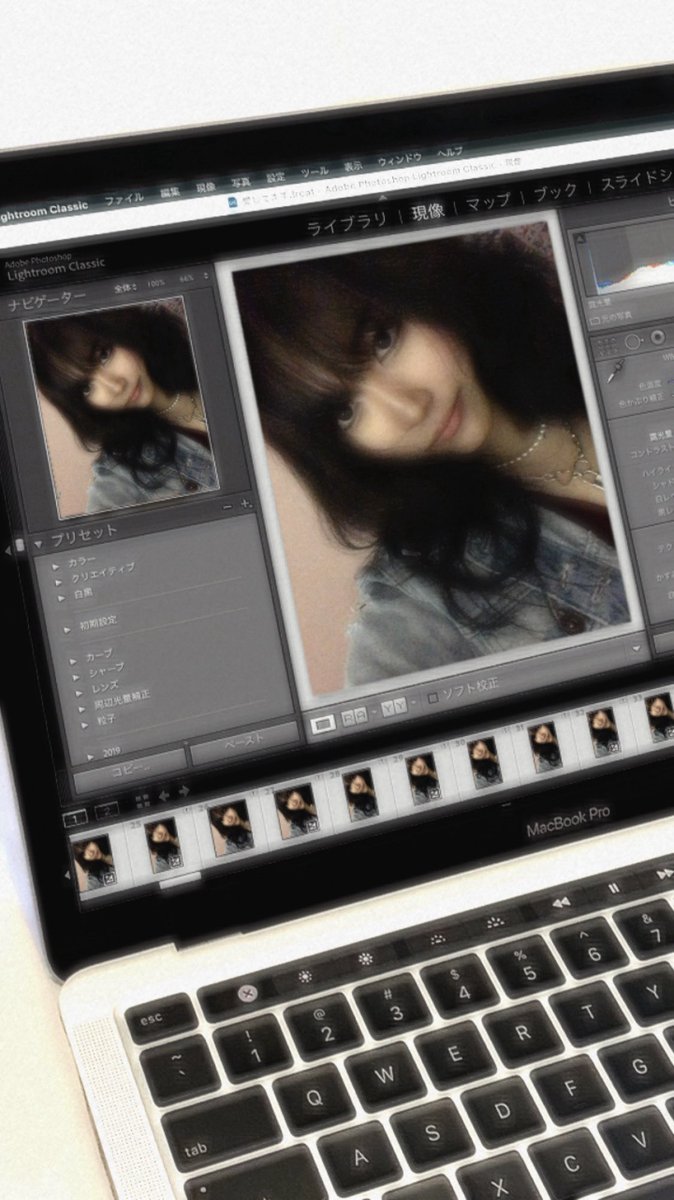Image resolution: width=674 pixels, height=1200 pixels.
Task: Set navigator zoom to 全体
Action: point(126,289)
